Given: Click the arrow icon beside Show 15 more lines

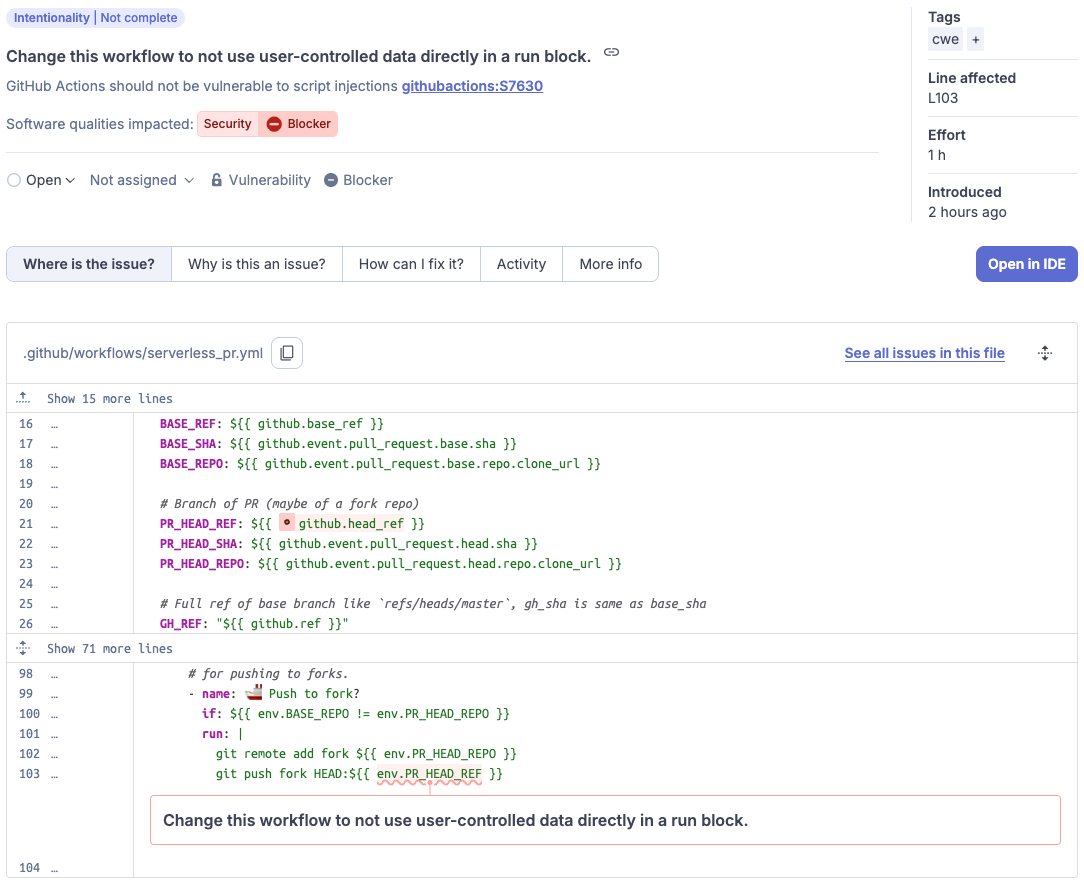Looking at the screenshot, I should 24,397.
